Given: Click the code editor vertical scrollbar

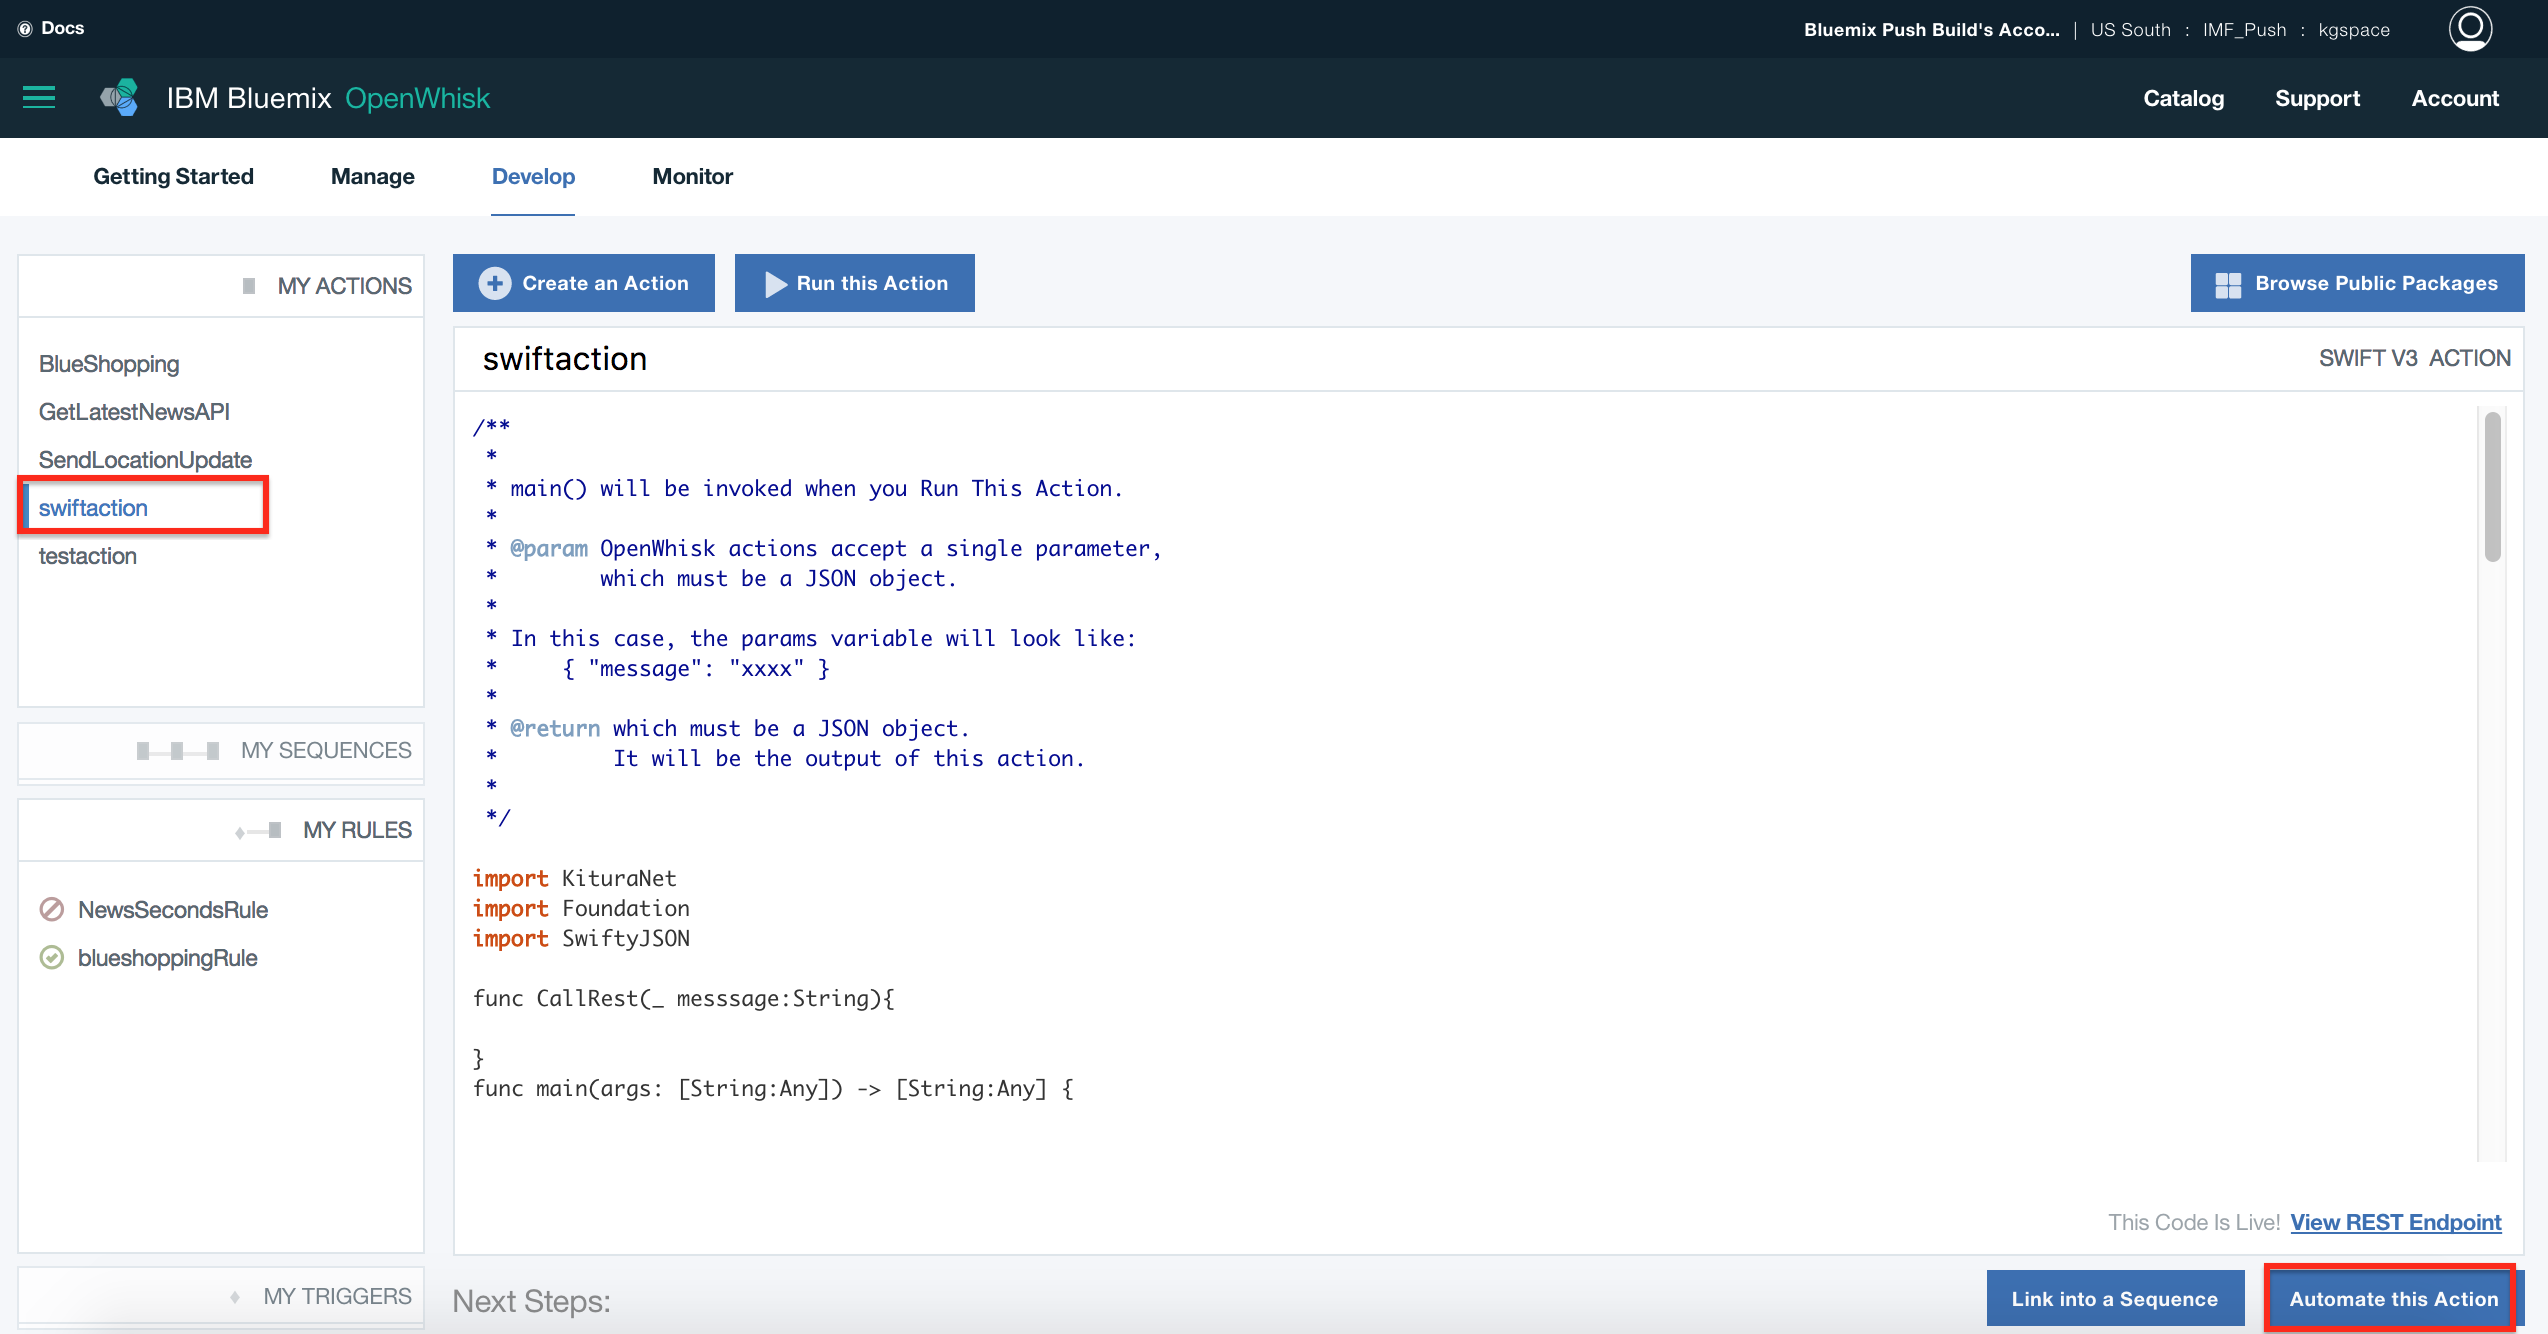Looking at the screenshot, I should pos(2492,488).
